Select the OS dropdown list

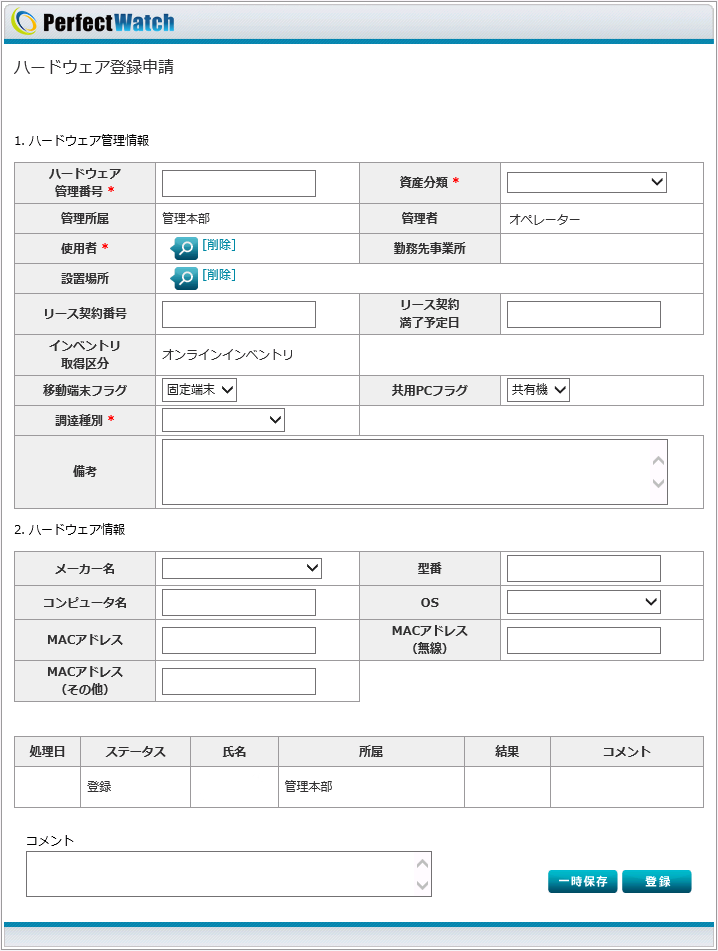[x=584, y=602]
